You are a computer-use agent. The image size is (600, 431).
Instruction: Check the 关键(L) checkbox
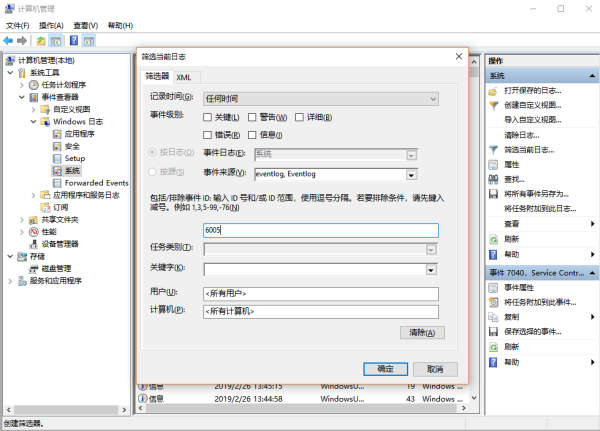click(x=207, y=117)
